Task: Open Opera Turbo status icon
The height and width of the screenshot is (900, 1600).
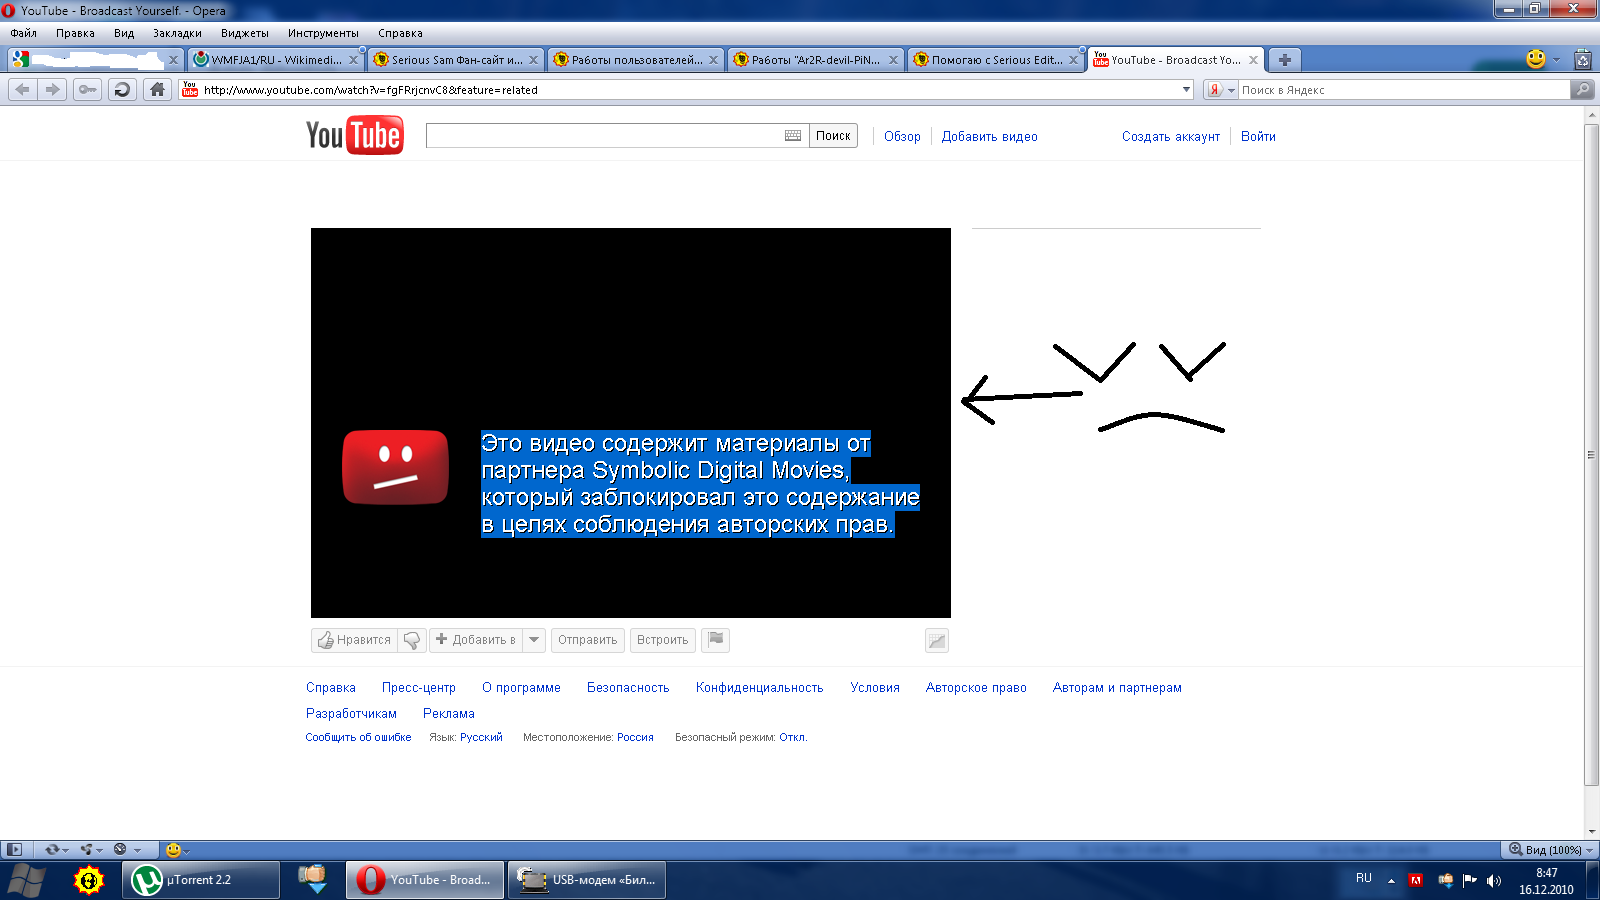Action: 120,850
